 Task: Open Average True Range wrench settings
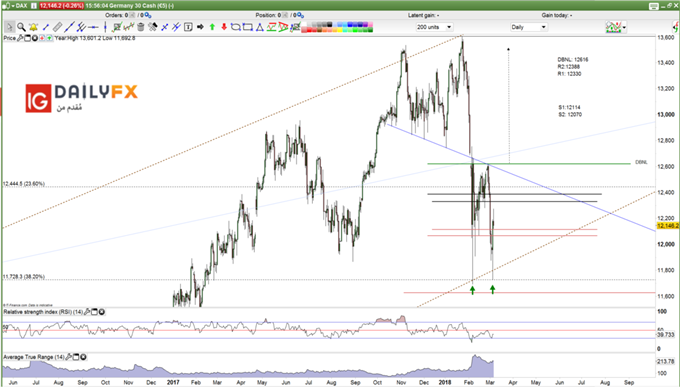[x=69, y=357]
